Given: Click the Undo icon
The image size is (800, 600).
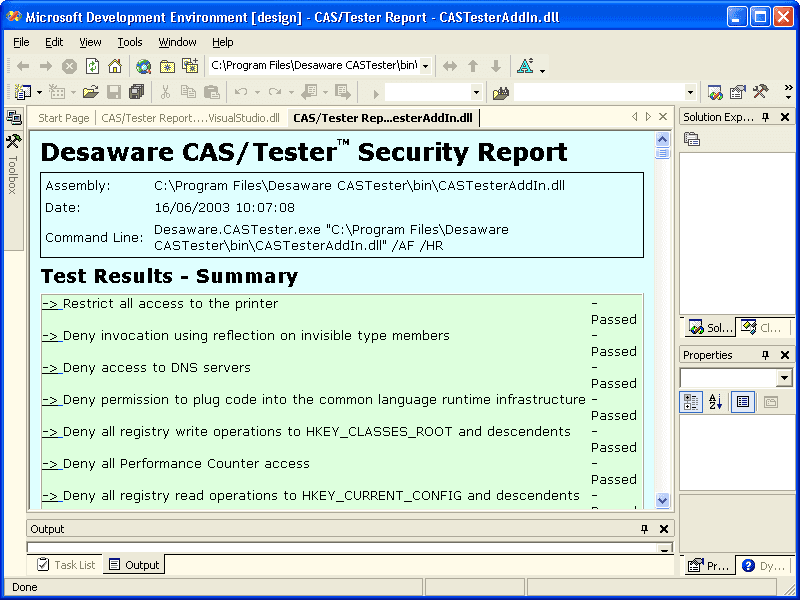Looking at the screenshot, I should [241, 92].
